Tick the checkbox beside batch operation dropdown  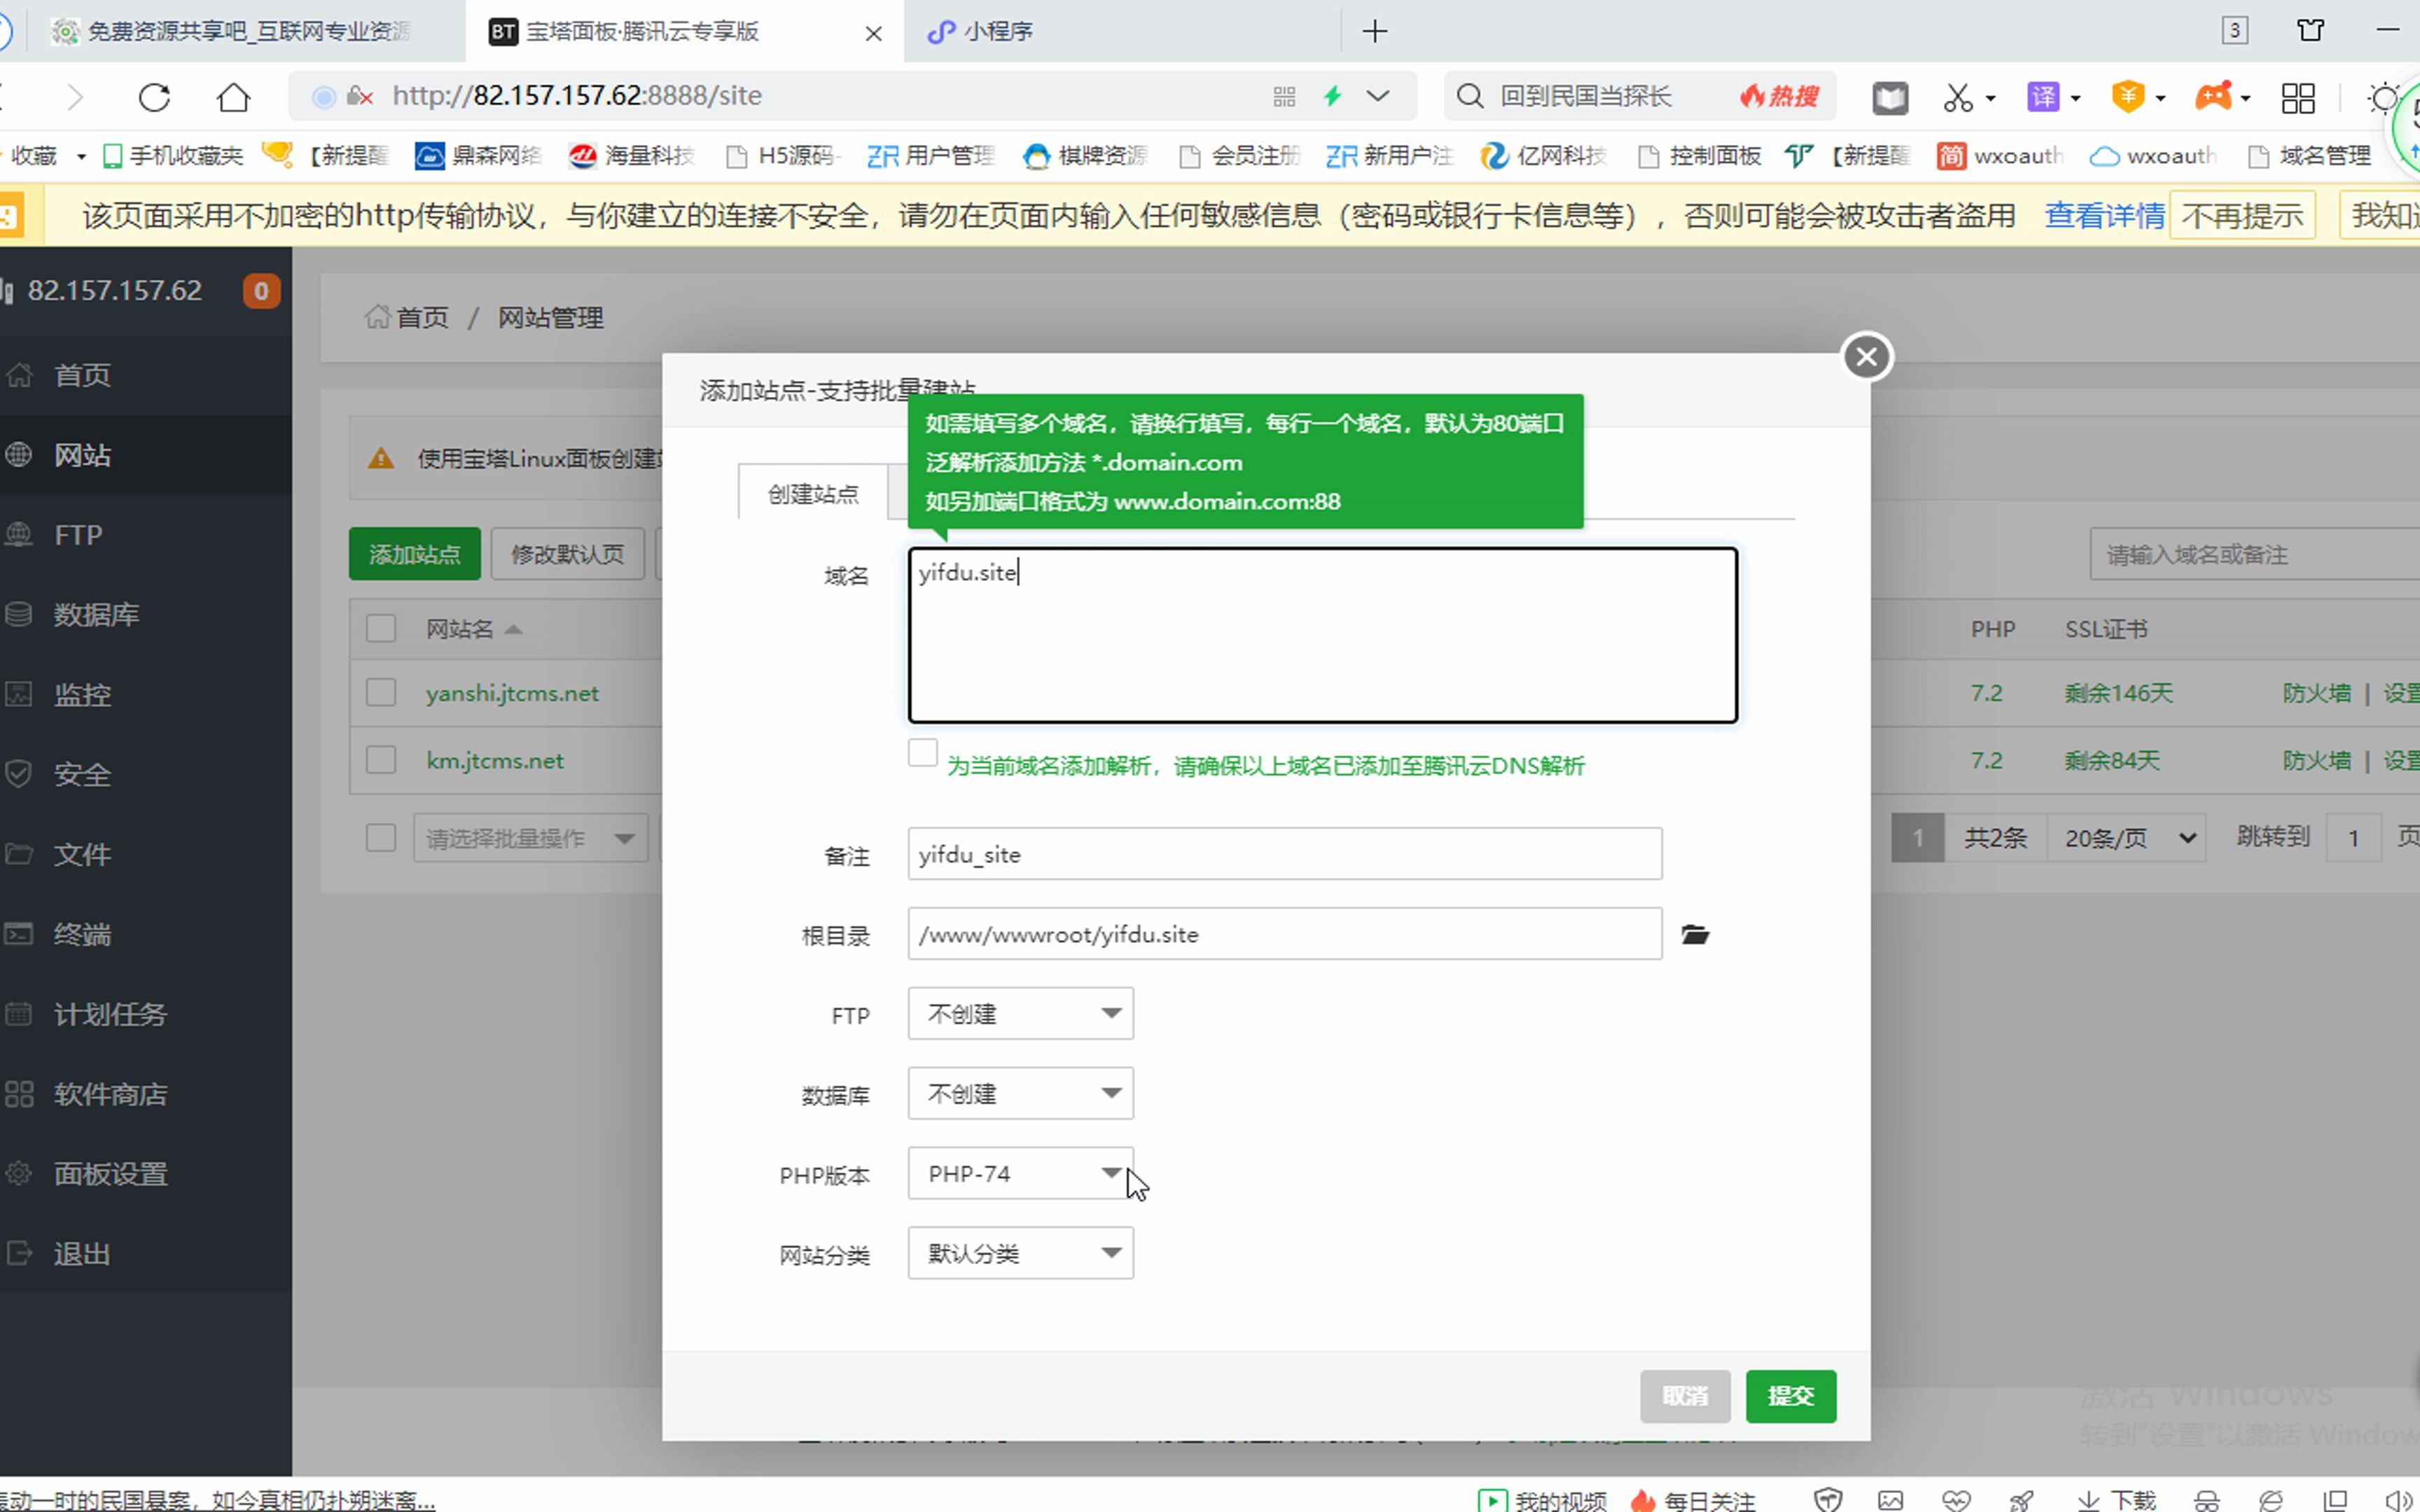coord(381,837)
